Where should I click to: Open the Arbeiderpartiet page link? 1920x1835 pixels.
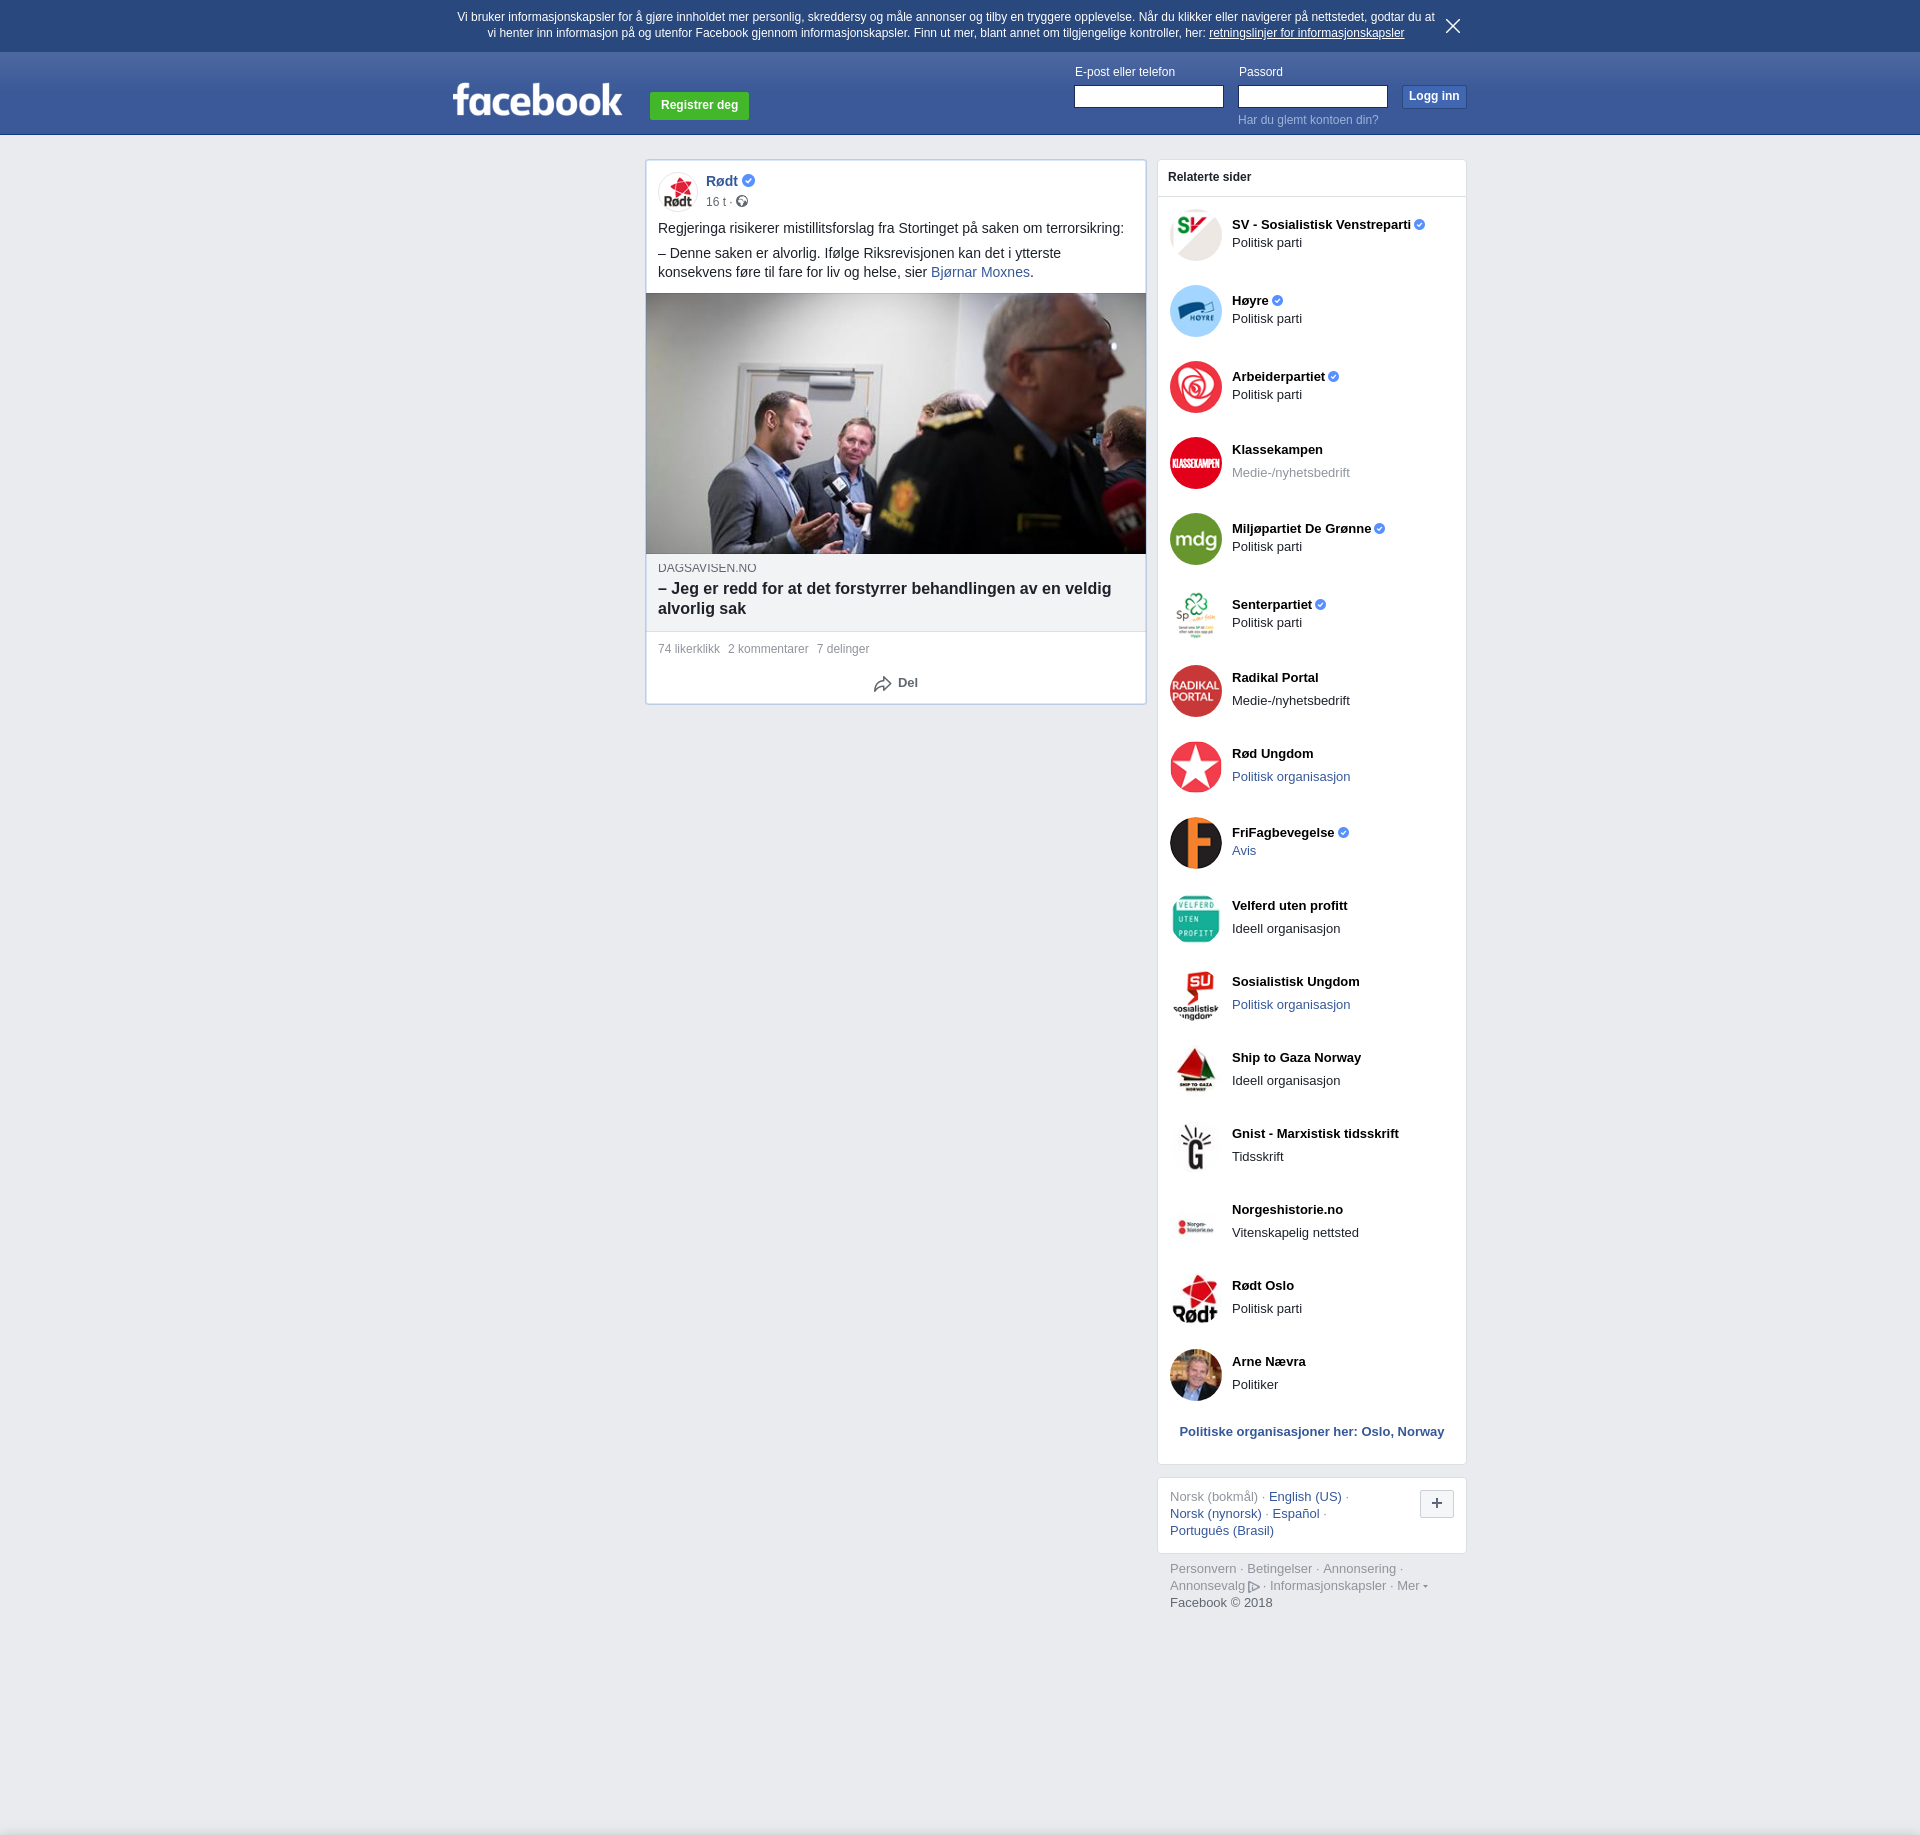[1278, 377]
